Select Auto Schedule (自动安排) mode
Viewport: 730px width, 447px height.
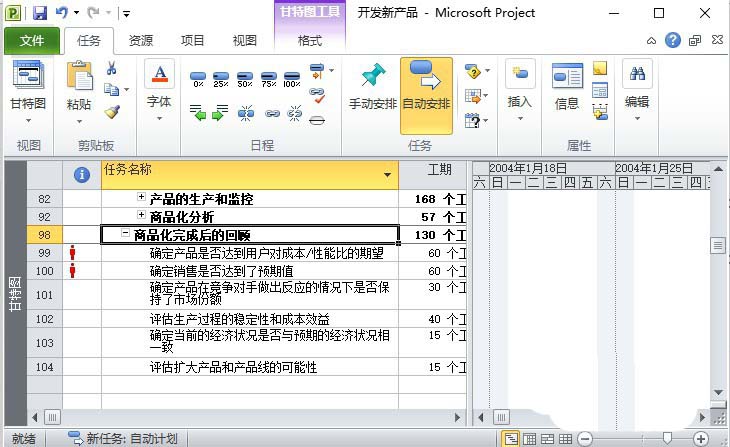[x=426, y=95]
